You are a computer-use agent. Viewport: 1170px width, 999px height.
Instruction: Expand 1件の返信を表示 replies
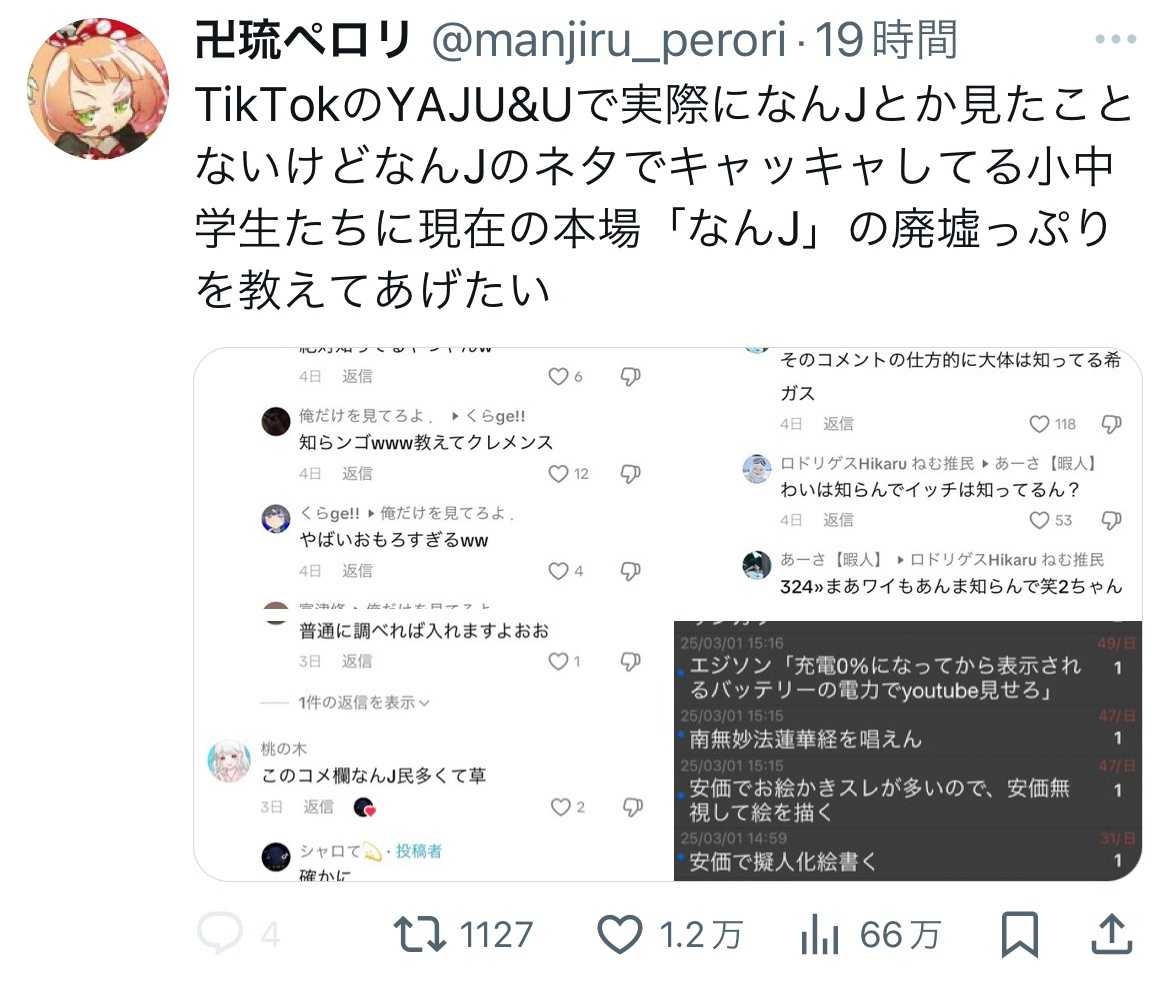click(x=363, y=702)
